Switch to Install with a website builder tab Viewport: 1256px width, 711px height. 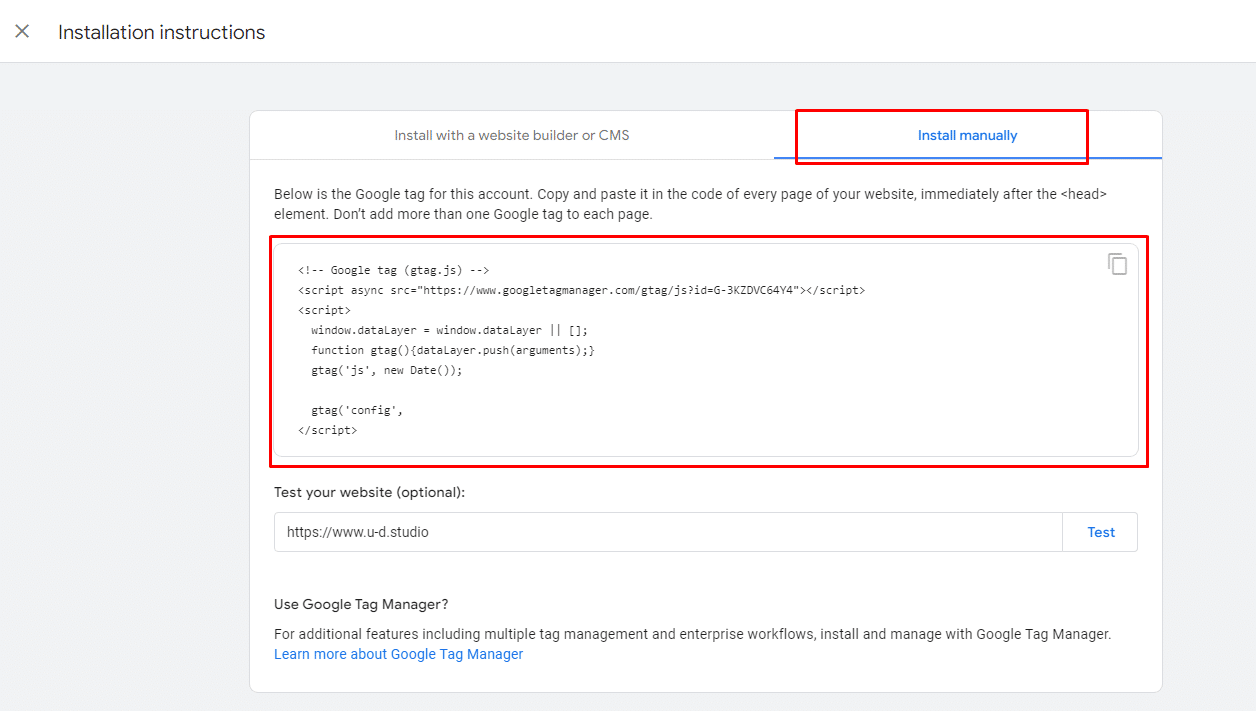[512, 135]
